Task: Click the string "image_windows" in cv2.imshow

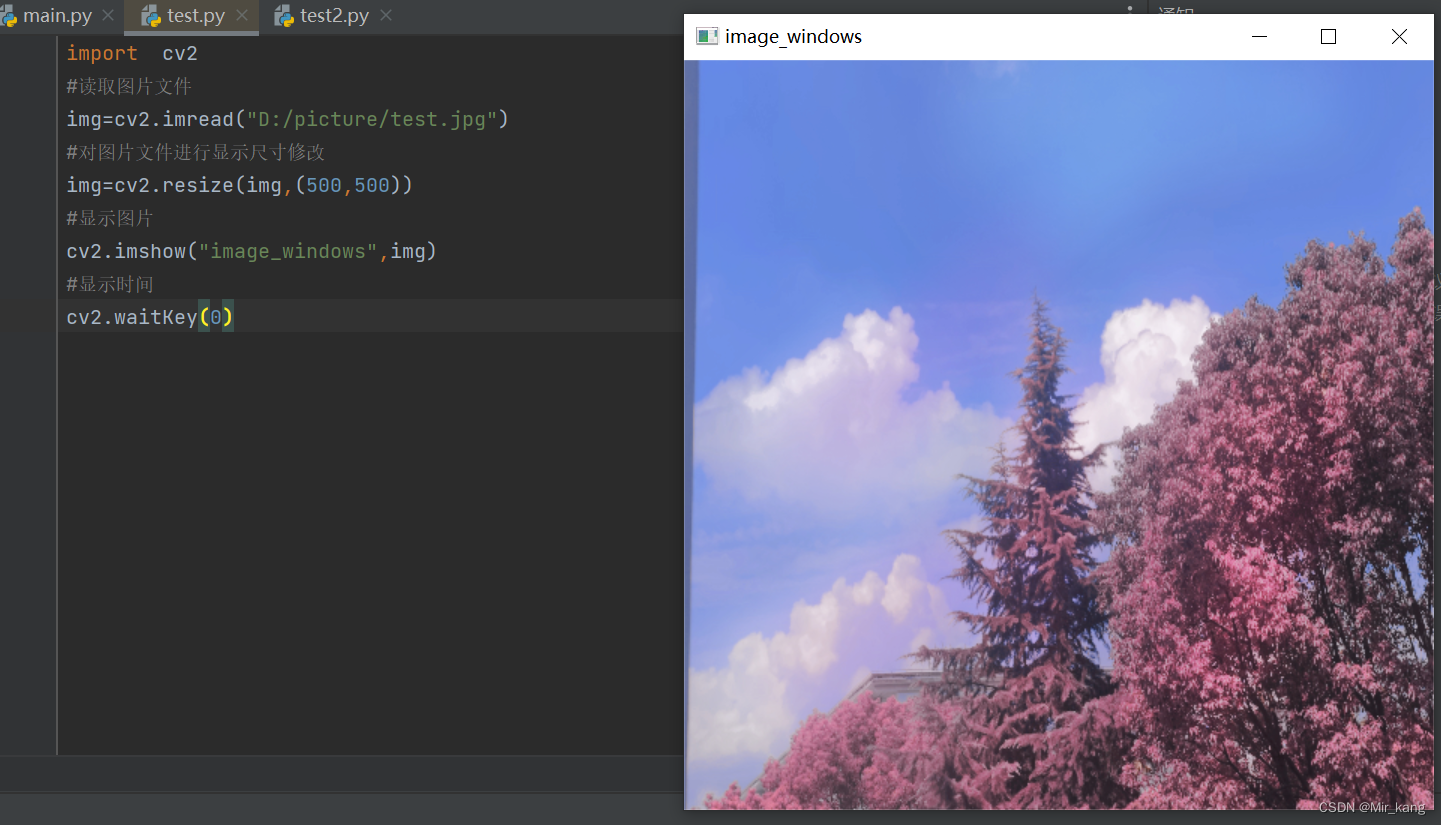Action: 288,251
